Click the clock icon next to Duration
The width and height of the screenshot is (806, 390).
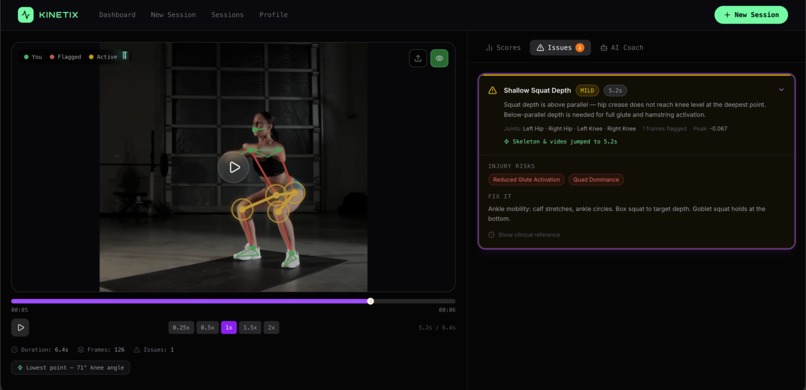[x=14, y=349]
